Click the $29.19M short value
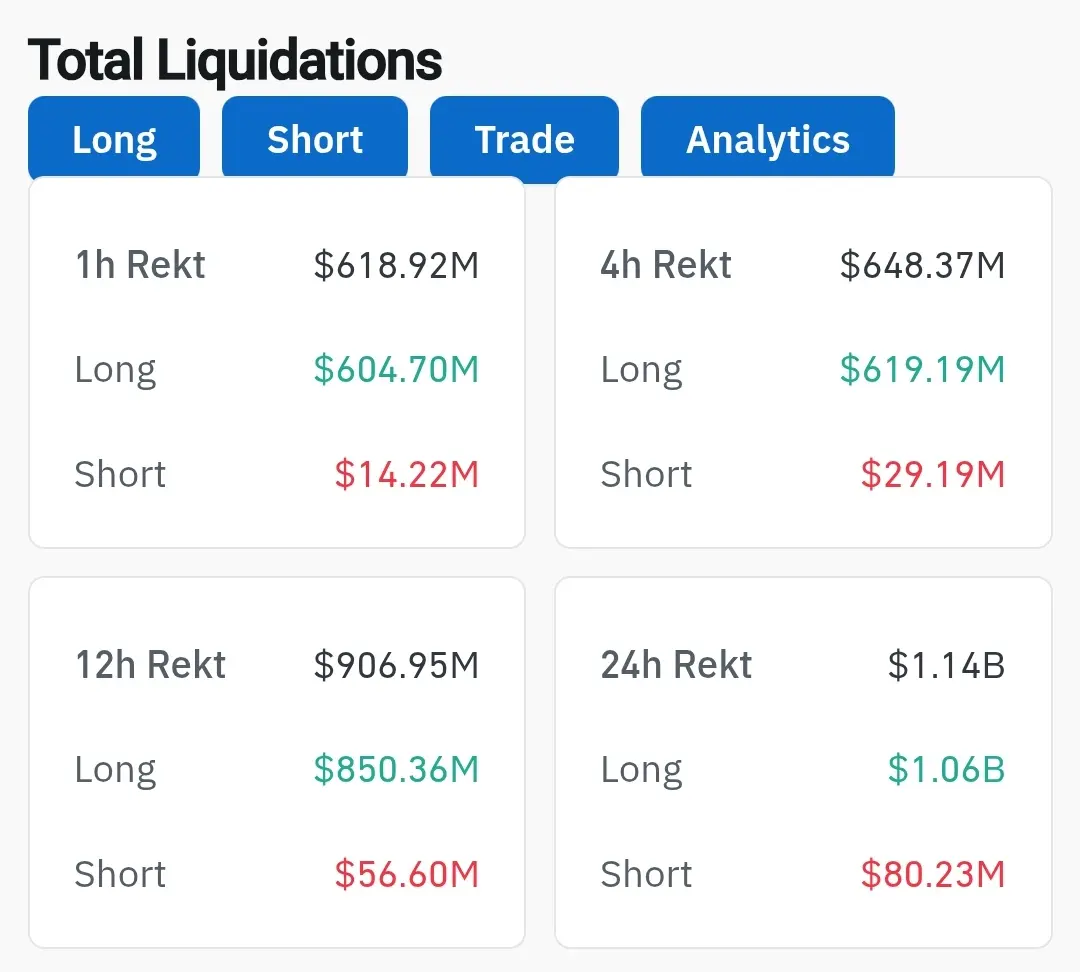Image resolution: width=1080 pixels, height=972 pixels. coord(932,474)
